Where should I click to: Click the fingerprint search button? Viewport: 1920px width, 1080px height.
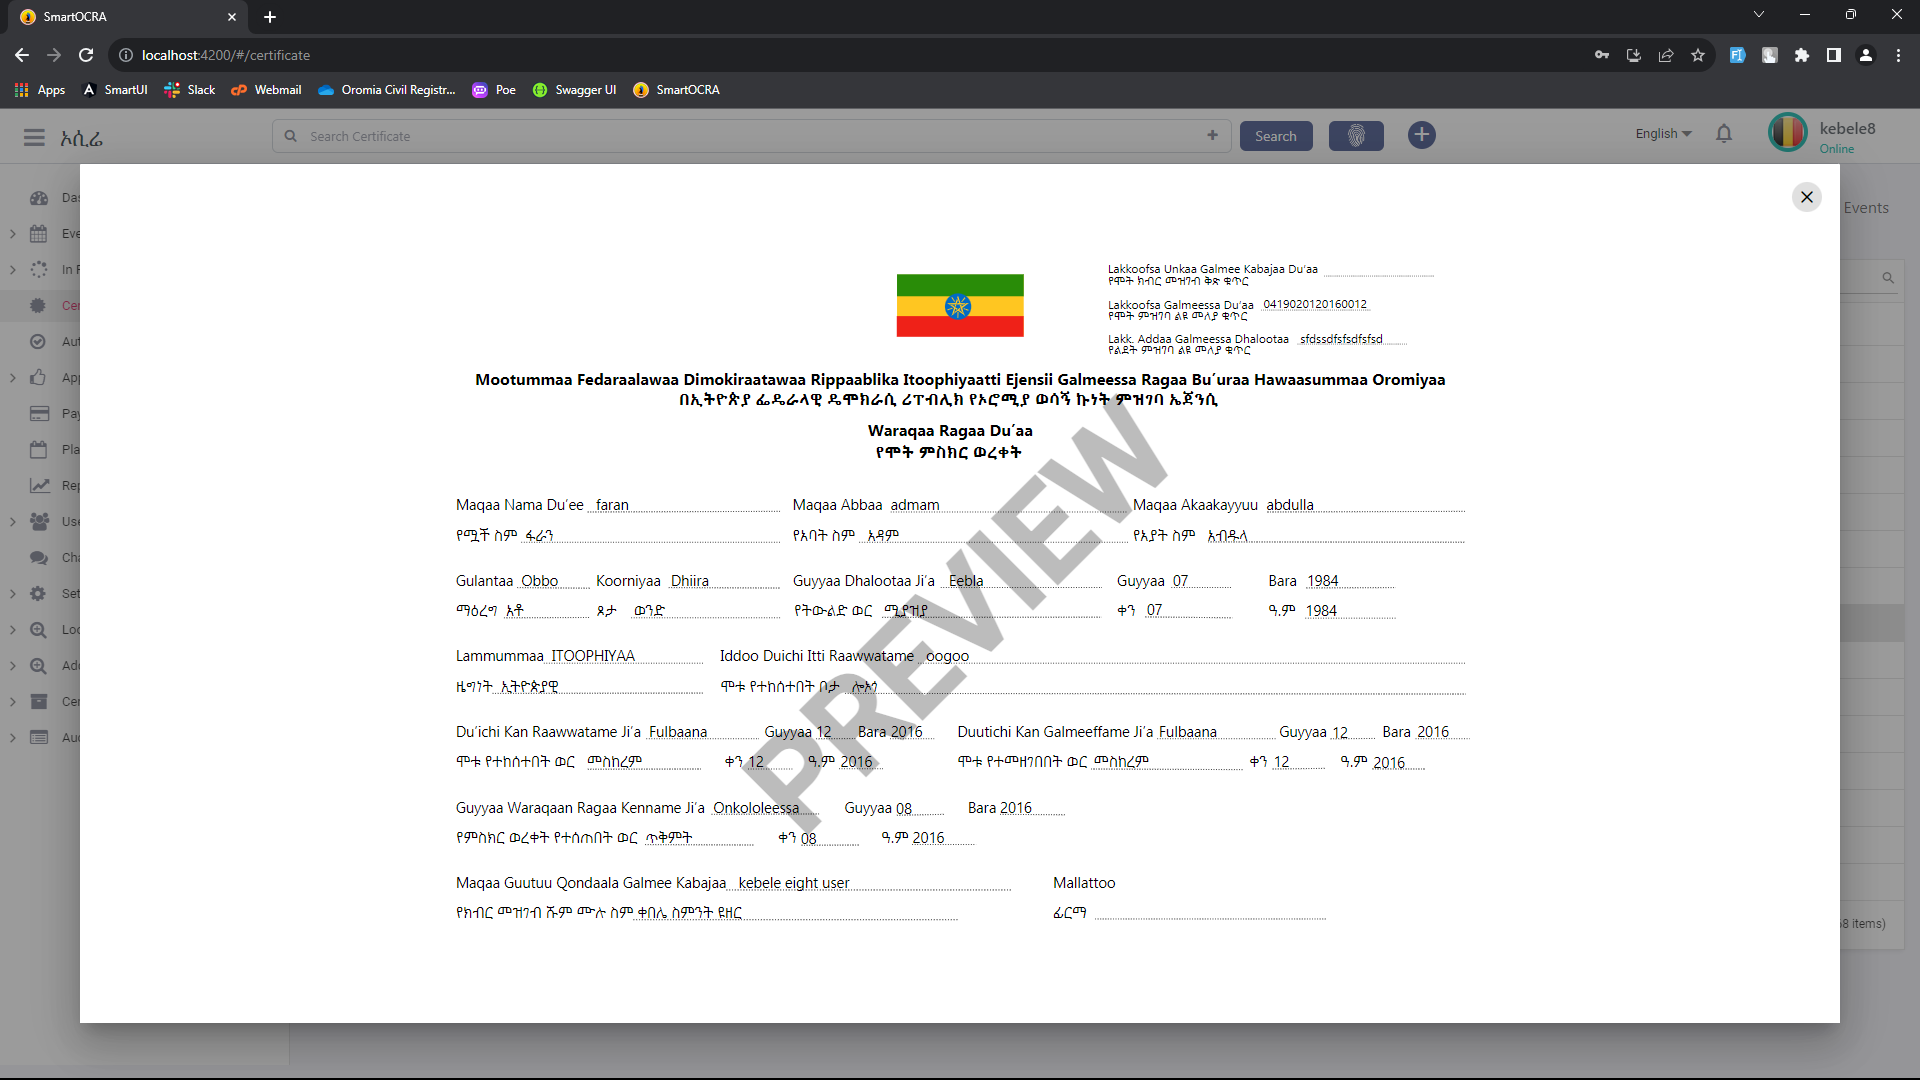(x=1355, y=136)
